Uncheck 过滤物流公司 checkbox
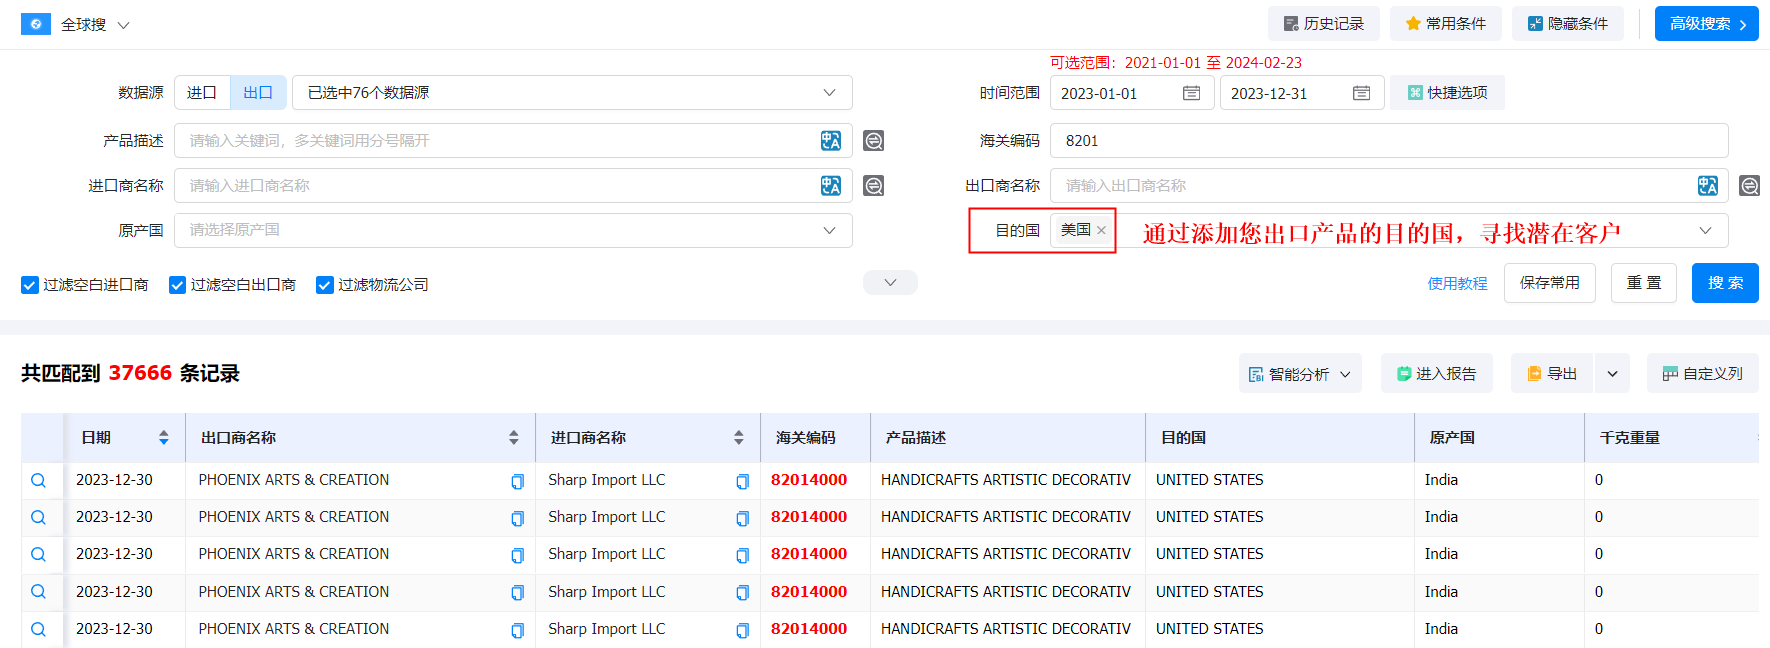Screen dimensions: 1770x648 [325, 285]
